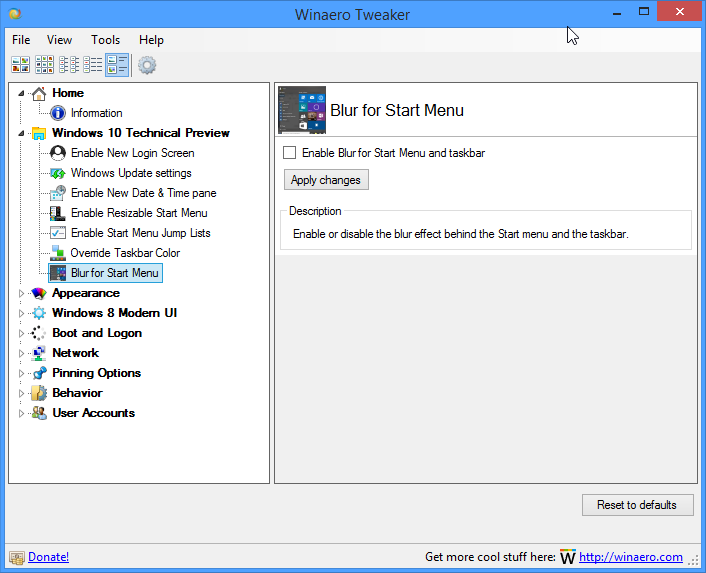The width and height of the screenshot is (706, 573).
Task: Collapse the Windows 10 Technical Preview node
Action: coord(21,133)
